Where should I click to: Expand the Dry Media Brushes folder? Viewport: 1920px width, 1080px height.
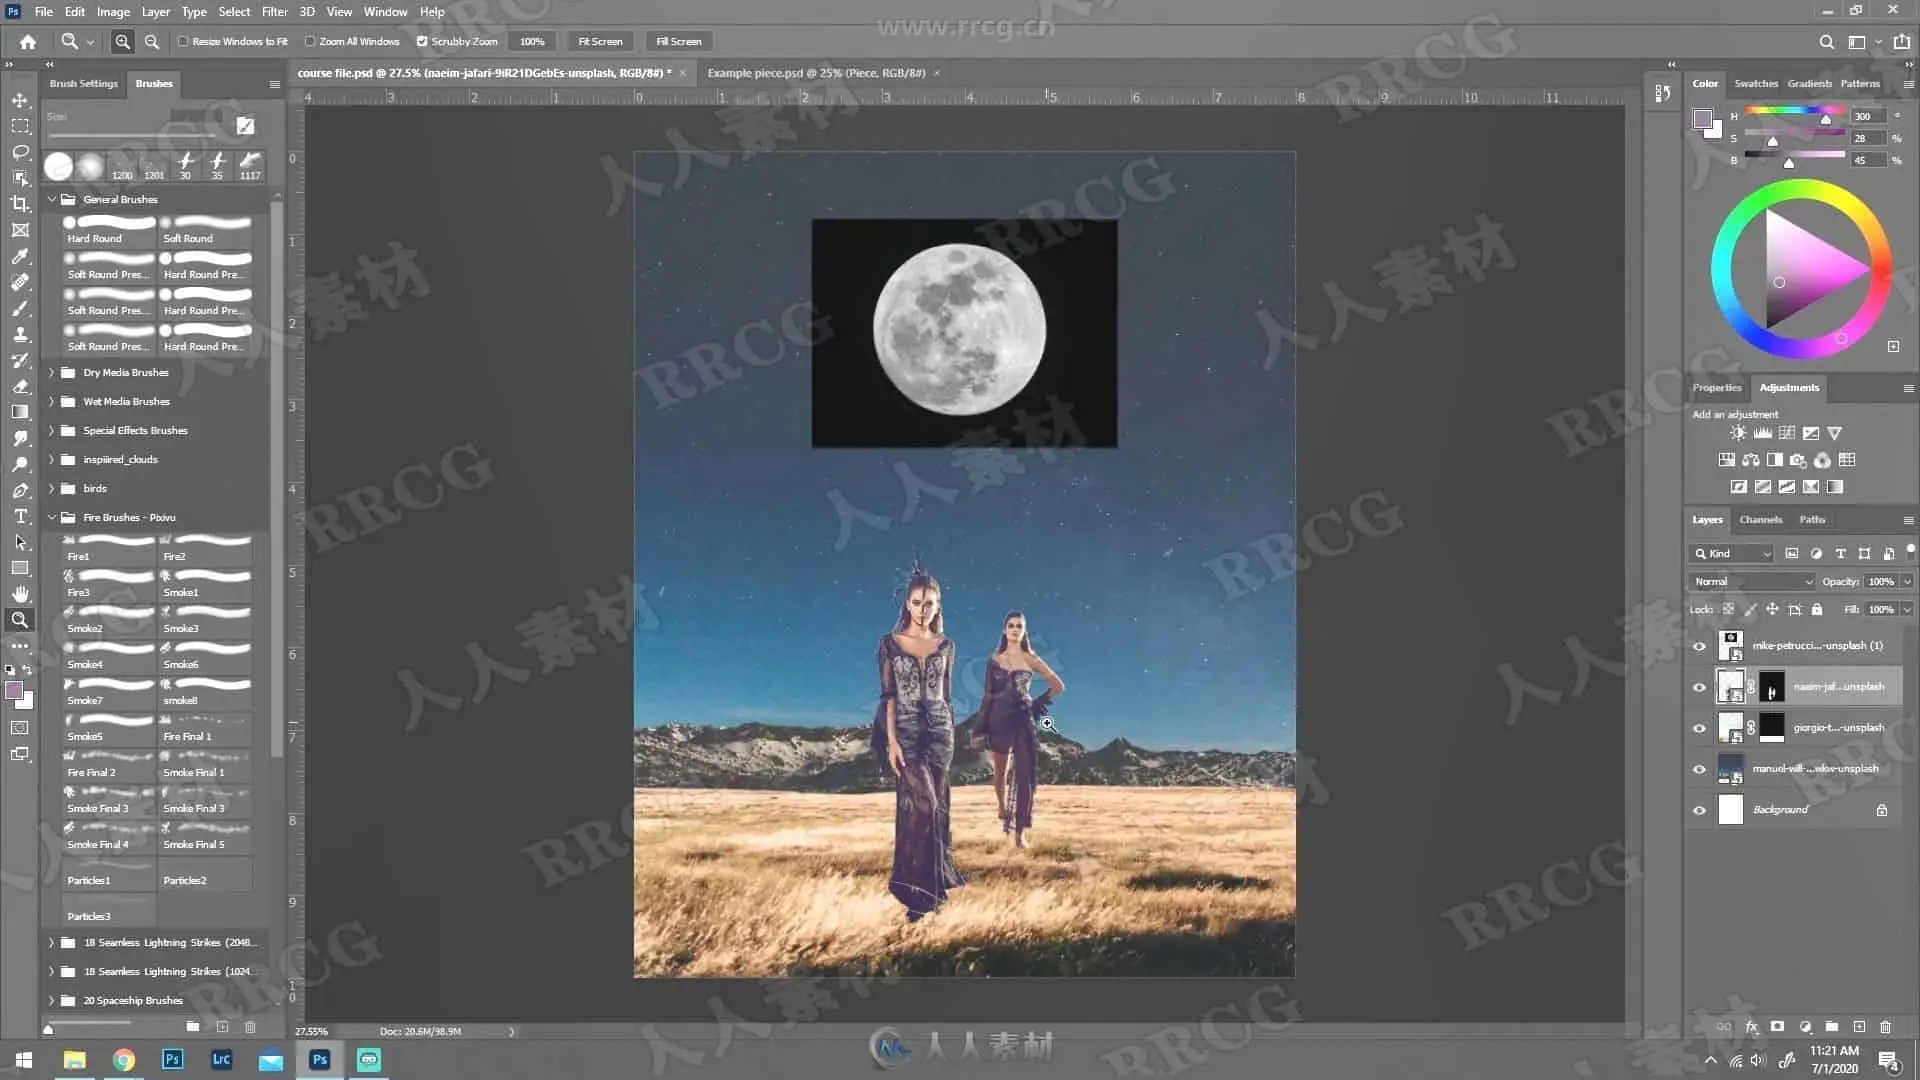coord(52,372)
